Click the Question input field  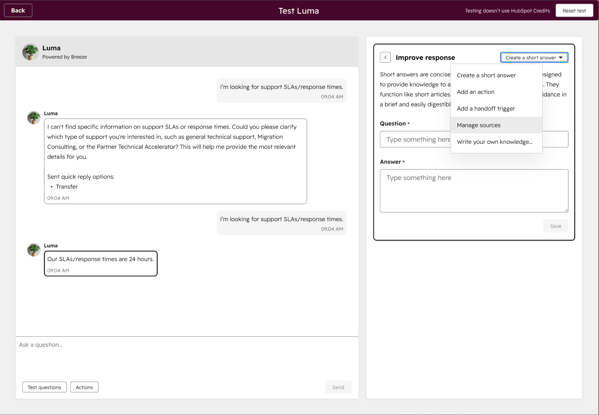click(474, 139)
